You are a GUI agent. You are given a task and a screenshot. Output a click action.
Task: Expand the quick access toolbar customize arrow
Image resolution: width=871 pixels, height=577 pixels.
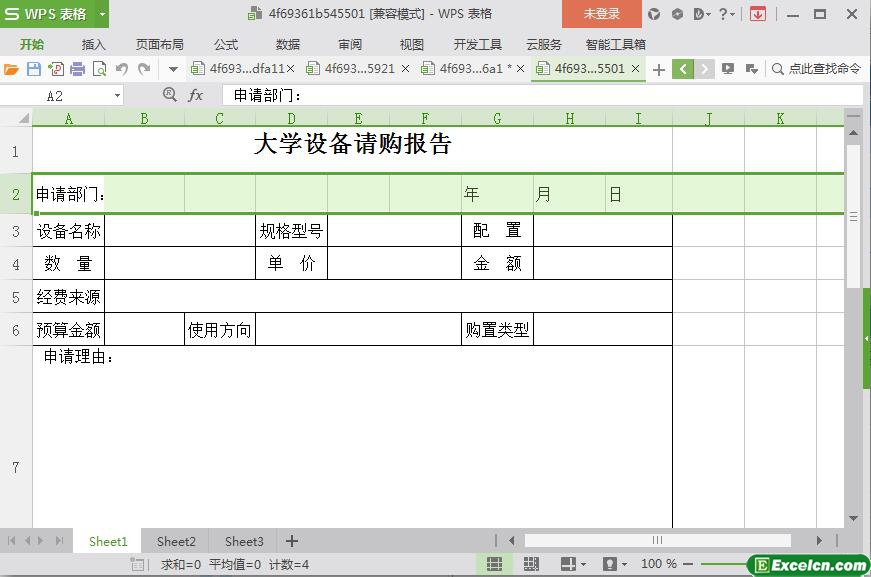[173, 69]
